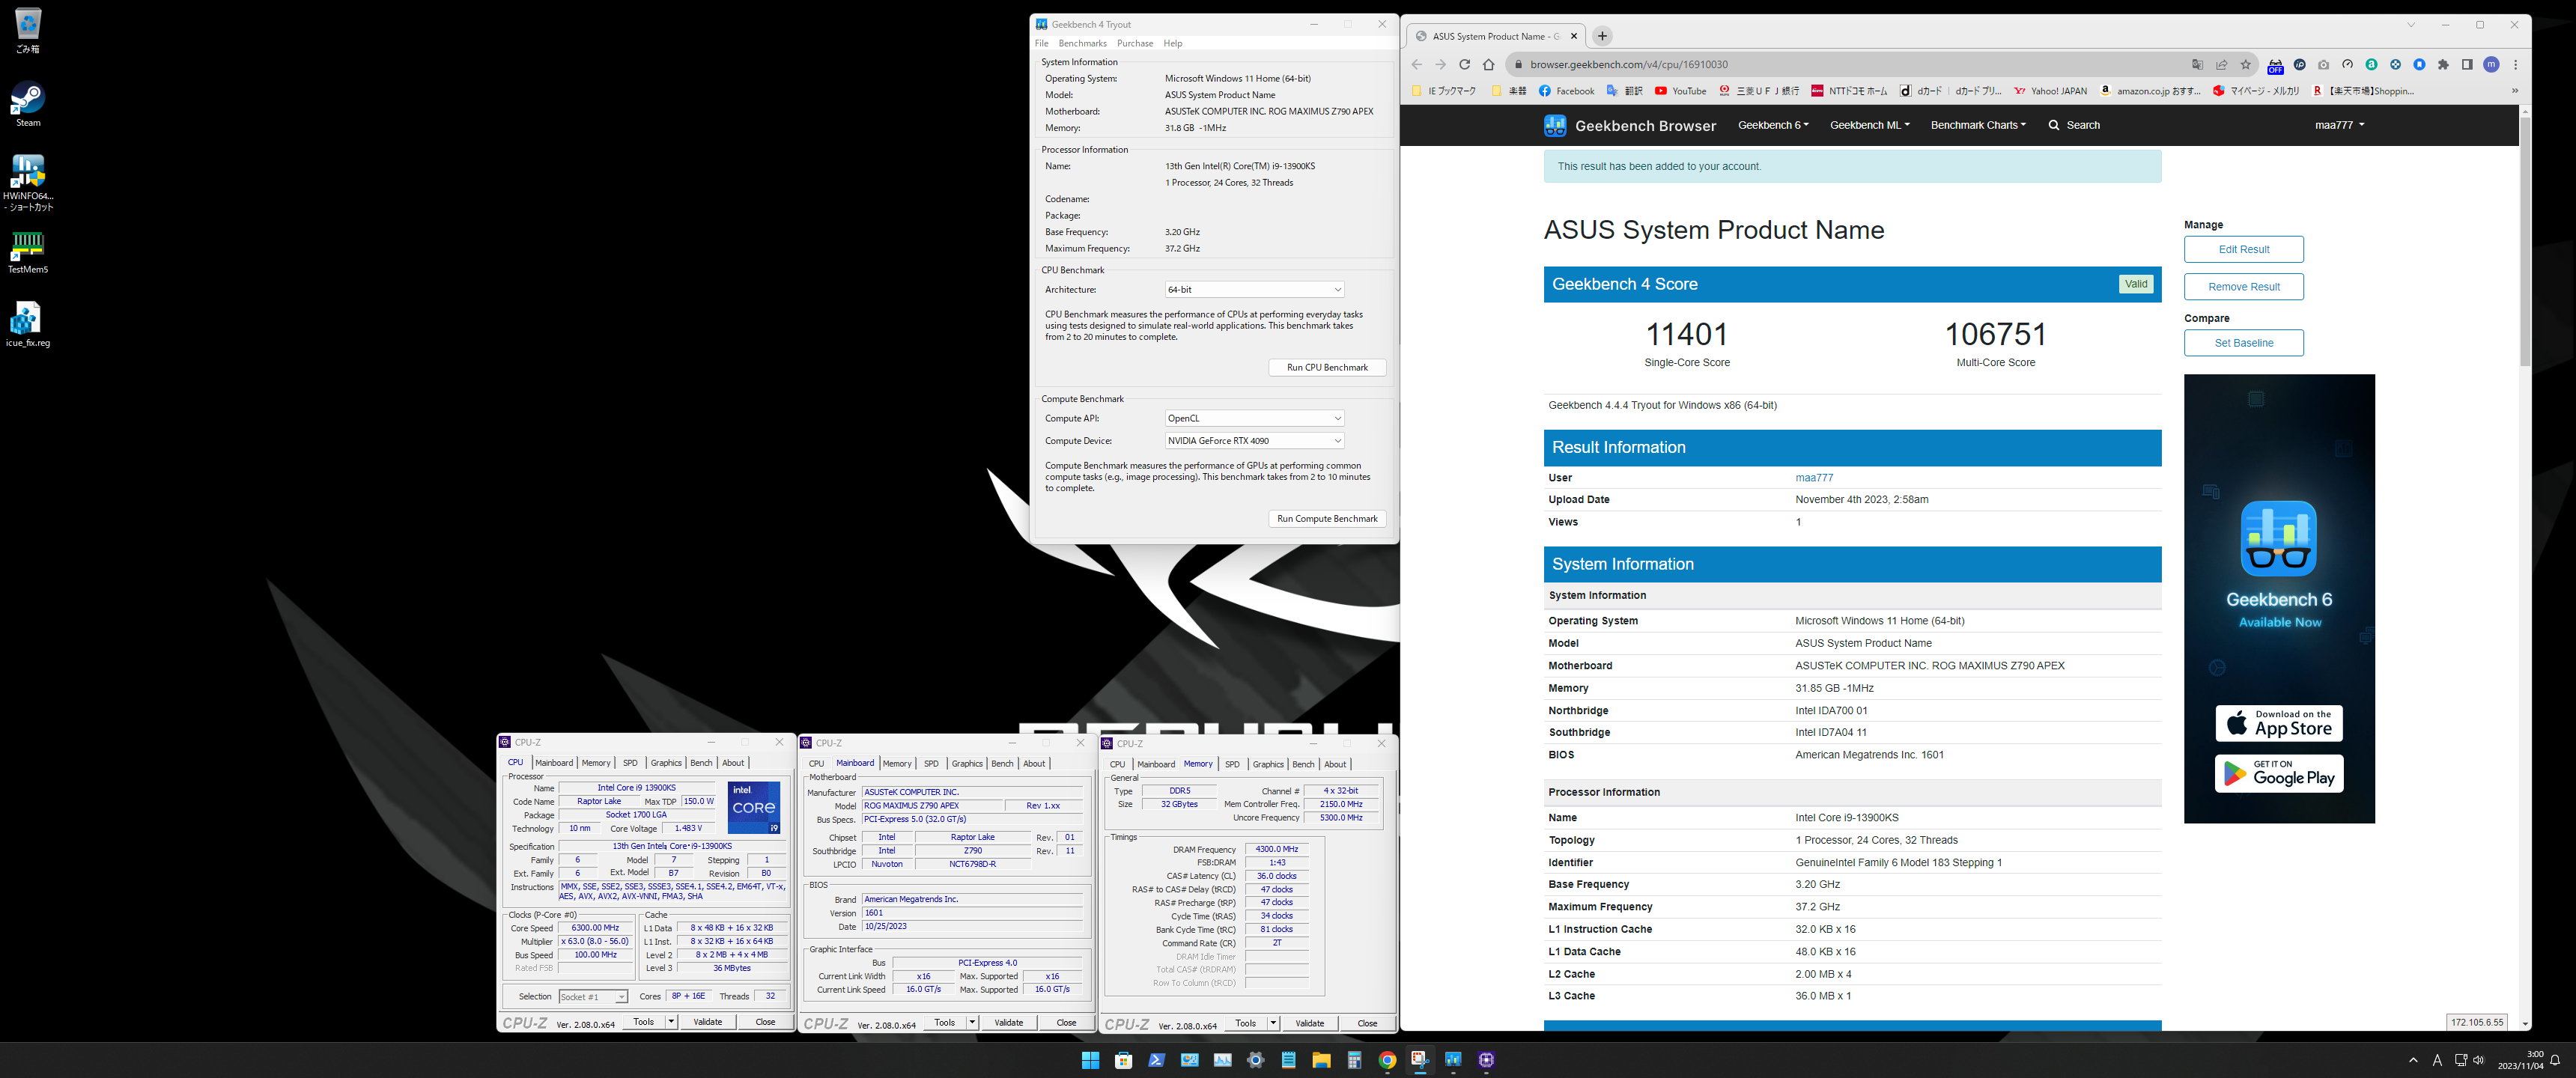Reload the Geekbench page in Chrome
2576x1078 pixels.
1464,65
